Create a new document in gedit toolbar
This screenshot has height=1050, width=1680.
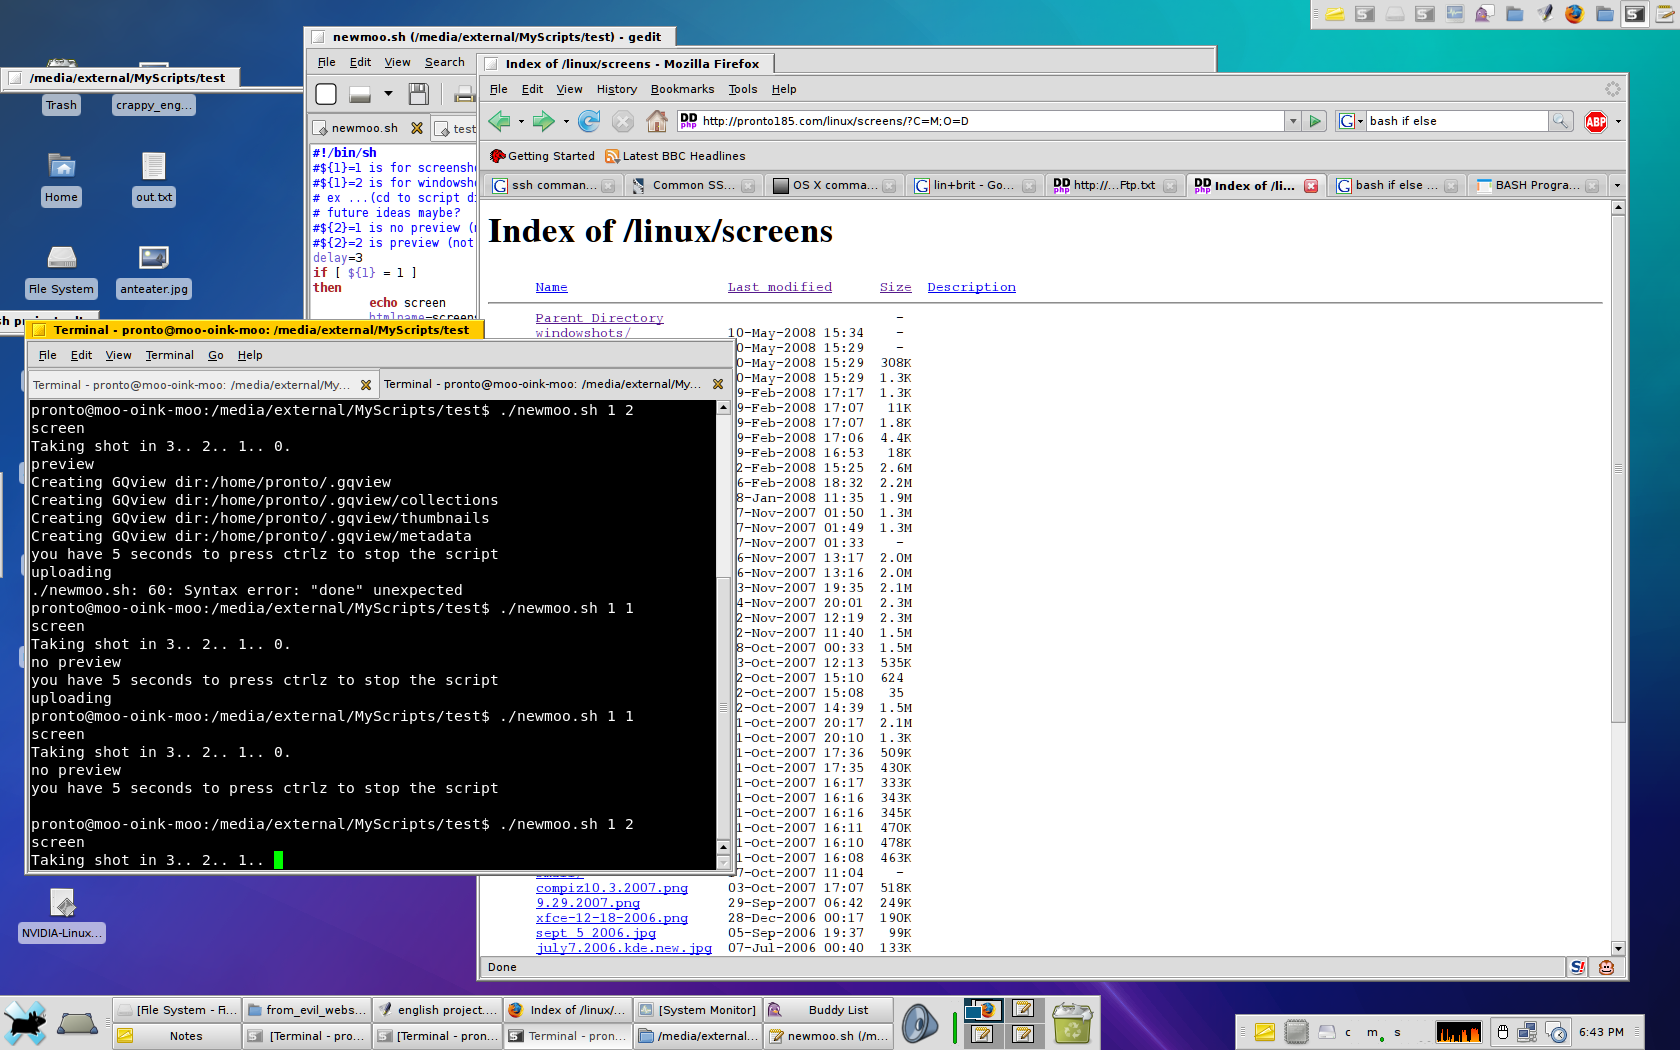[326, 94]
